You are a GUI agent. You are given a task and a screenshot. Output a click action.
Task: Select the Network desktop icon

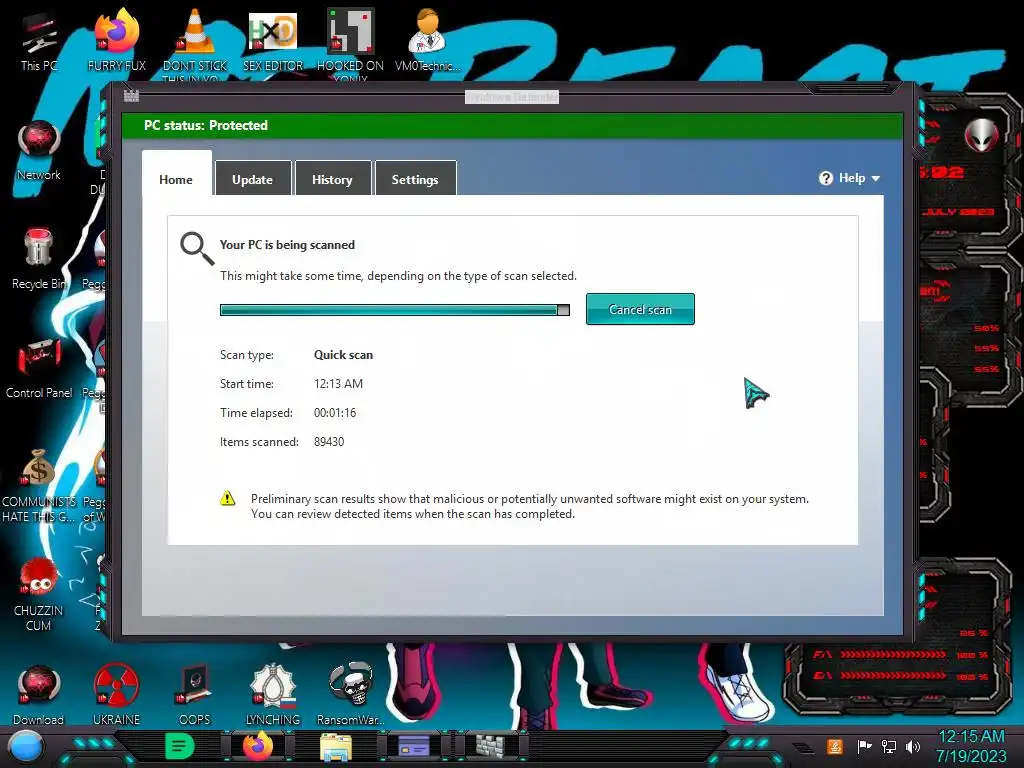click(x=39, y=150)
